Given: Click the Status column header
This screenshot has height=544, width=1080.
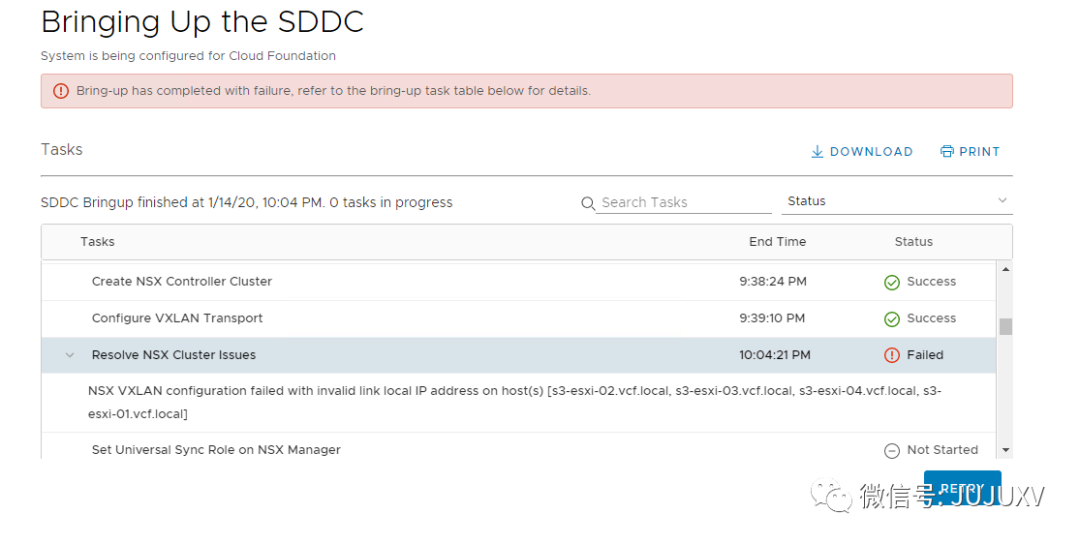Looking at the screenshot, I should point(913,242).
